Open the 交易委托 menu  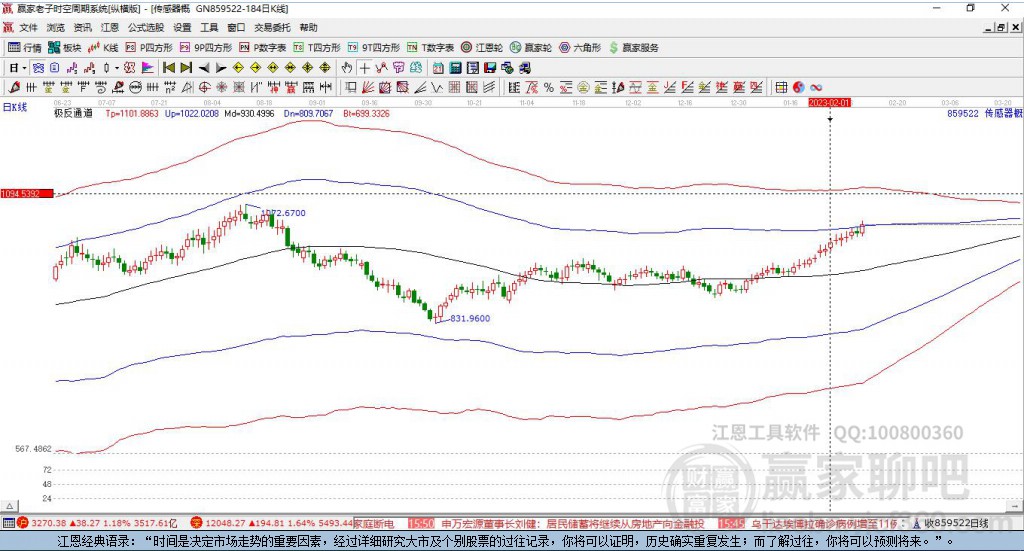[x=272, y=27]
